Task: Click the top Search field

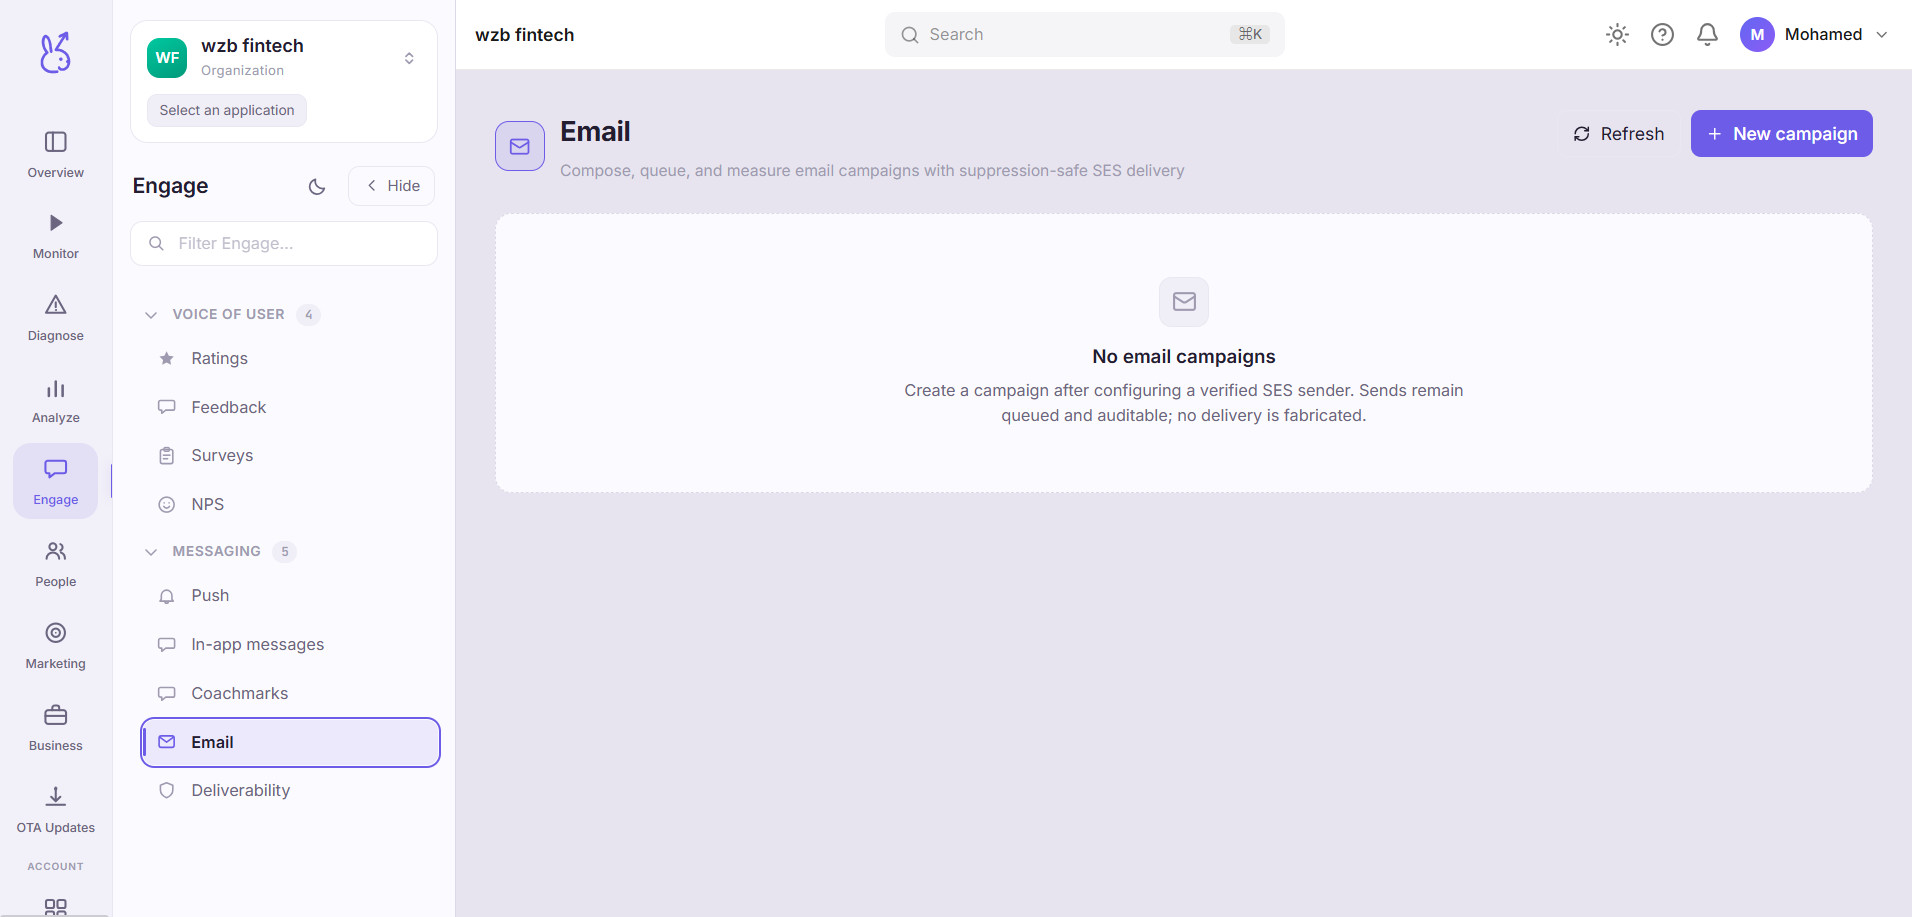Action: 1084,35
